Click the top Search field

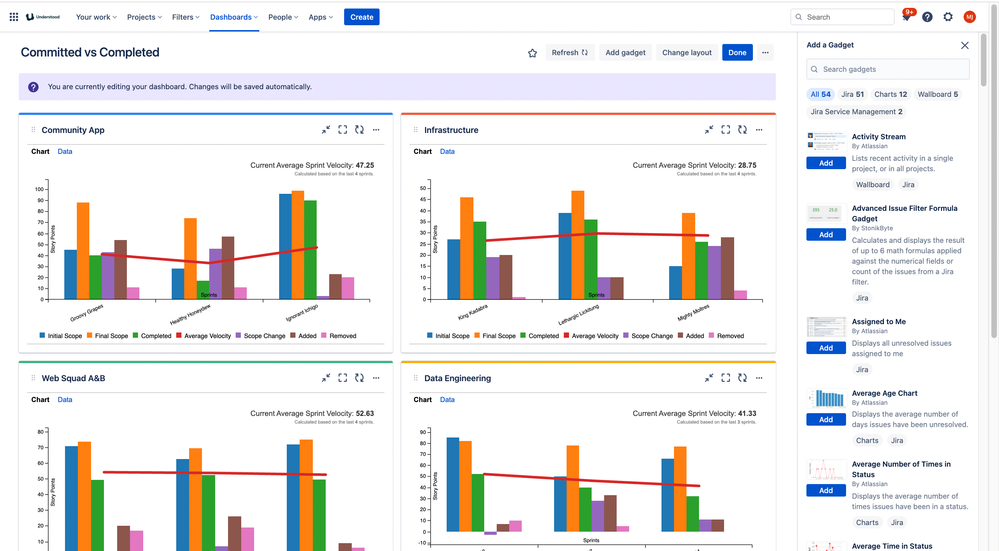click(842, 17)
